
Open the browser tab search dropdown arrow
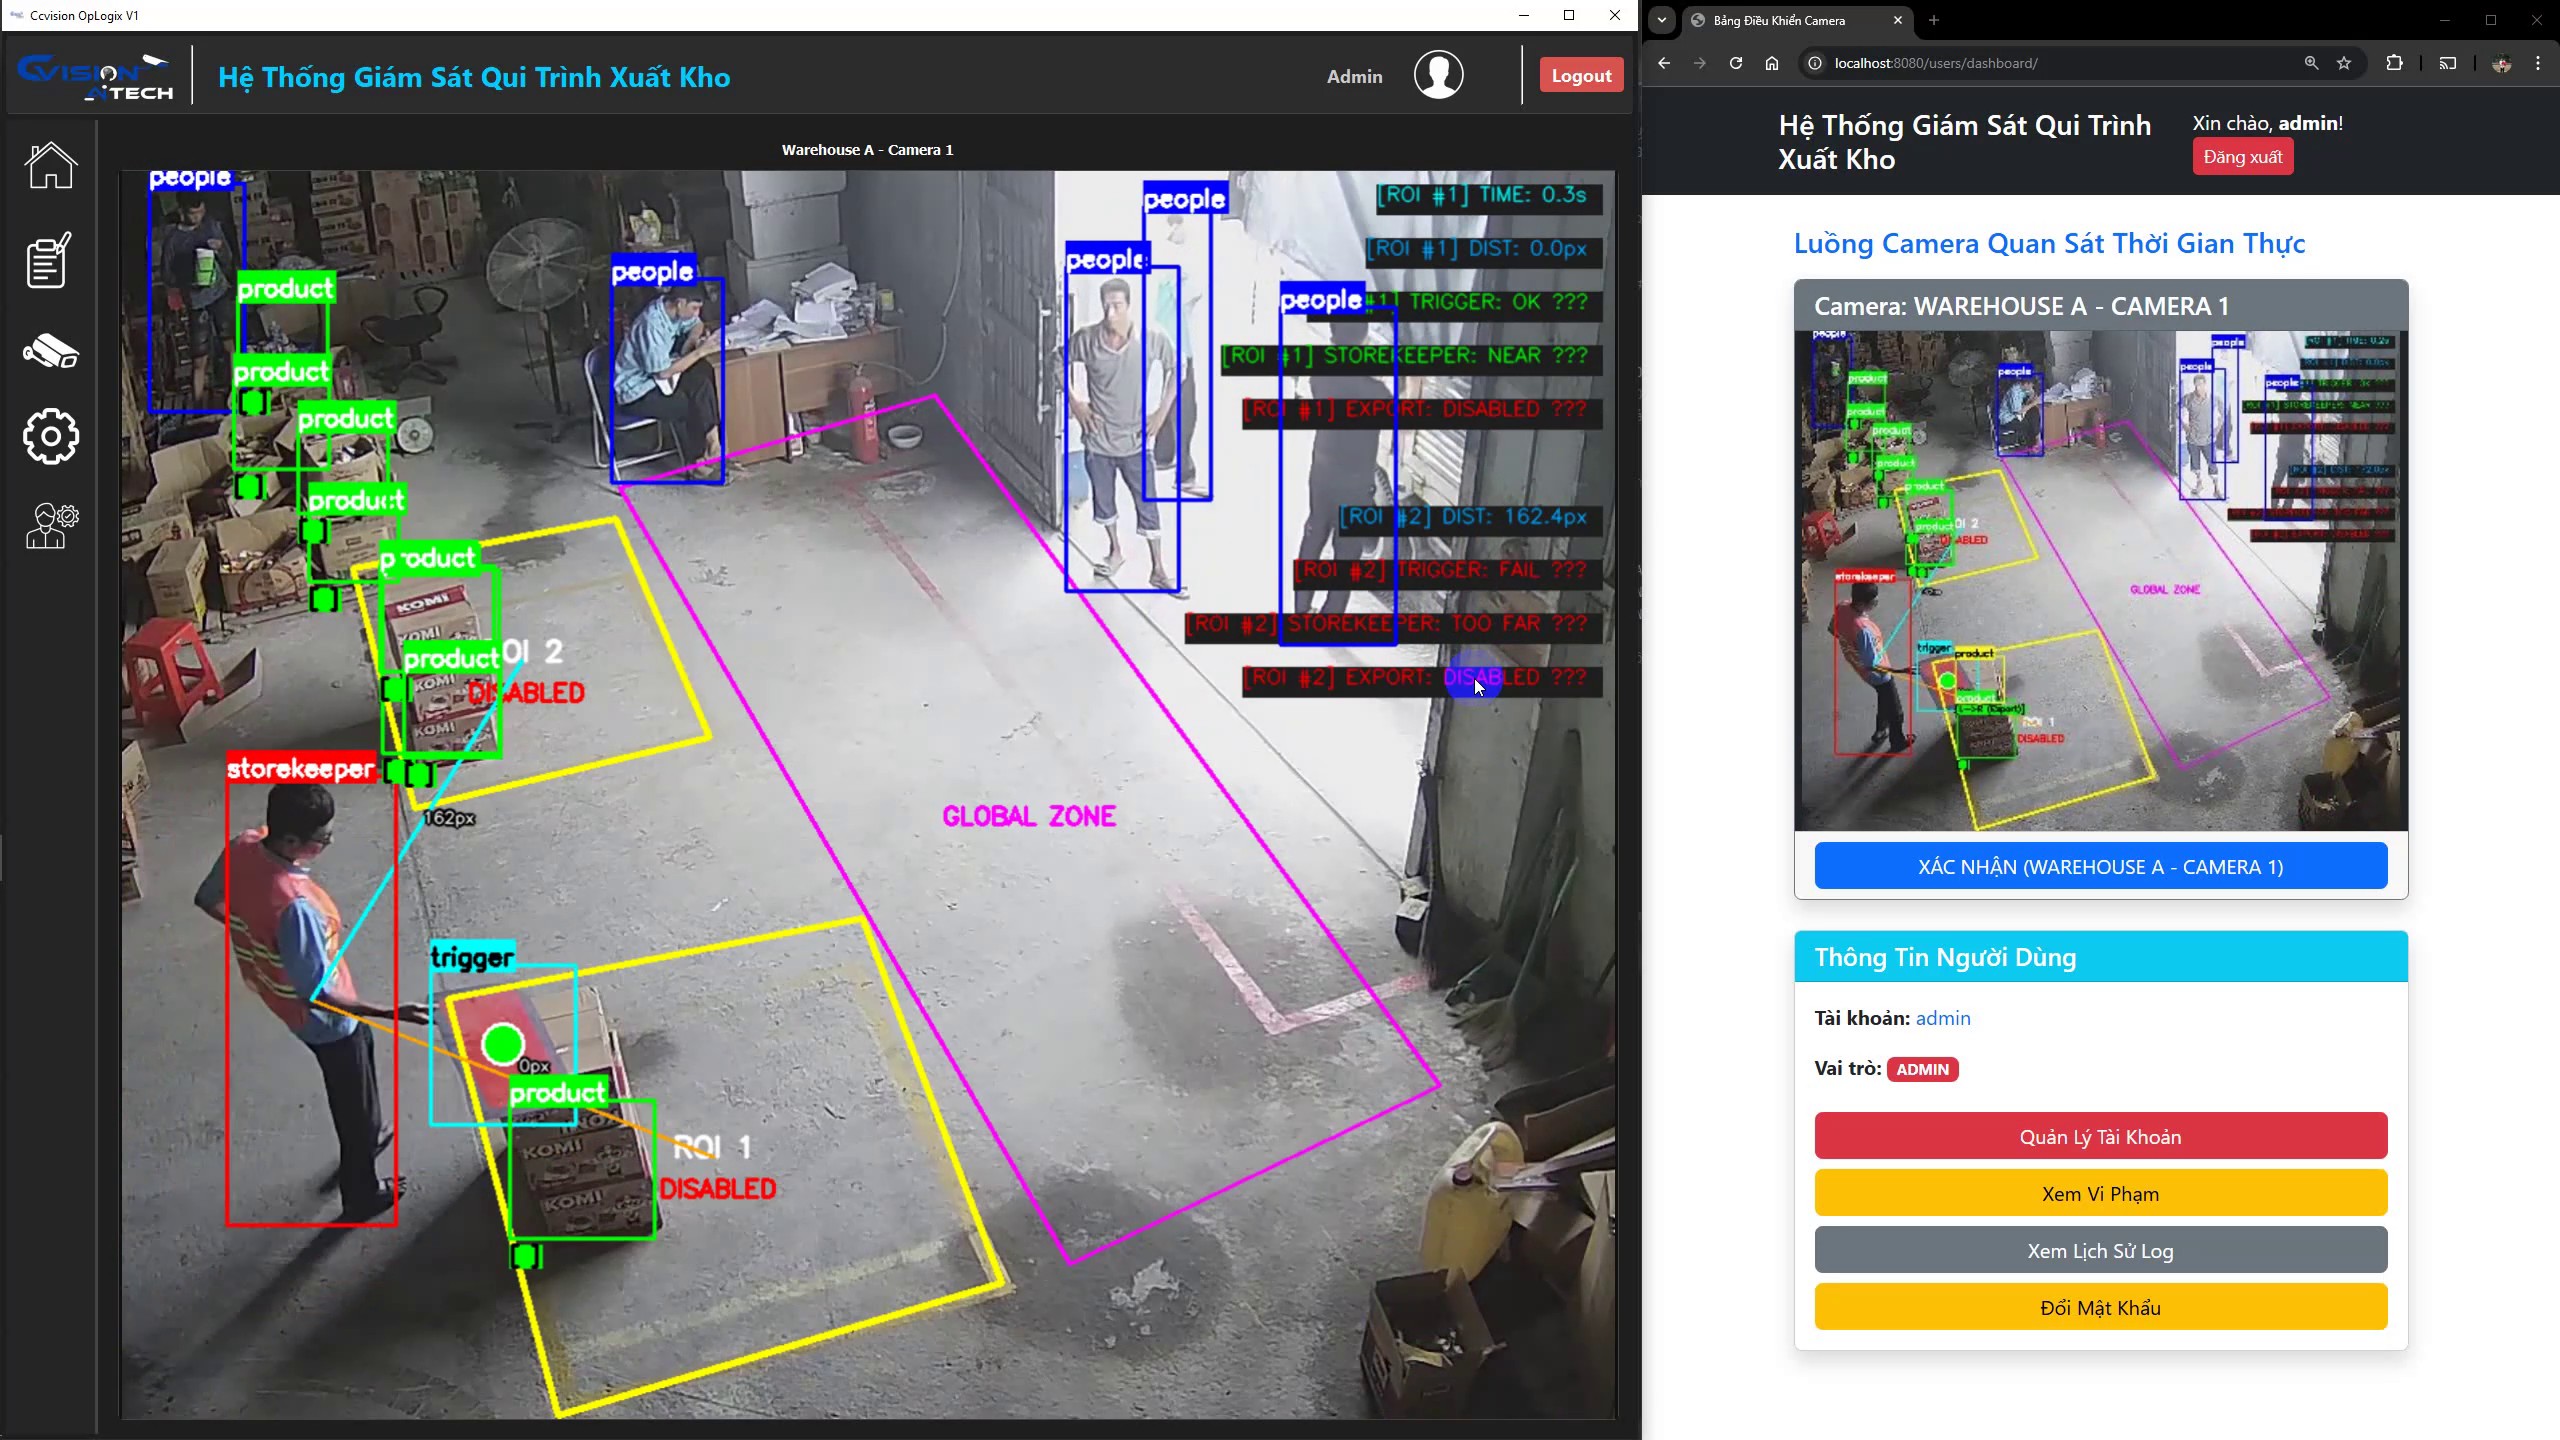click(1661, 20)
